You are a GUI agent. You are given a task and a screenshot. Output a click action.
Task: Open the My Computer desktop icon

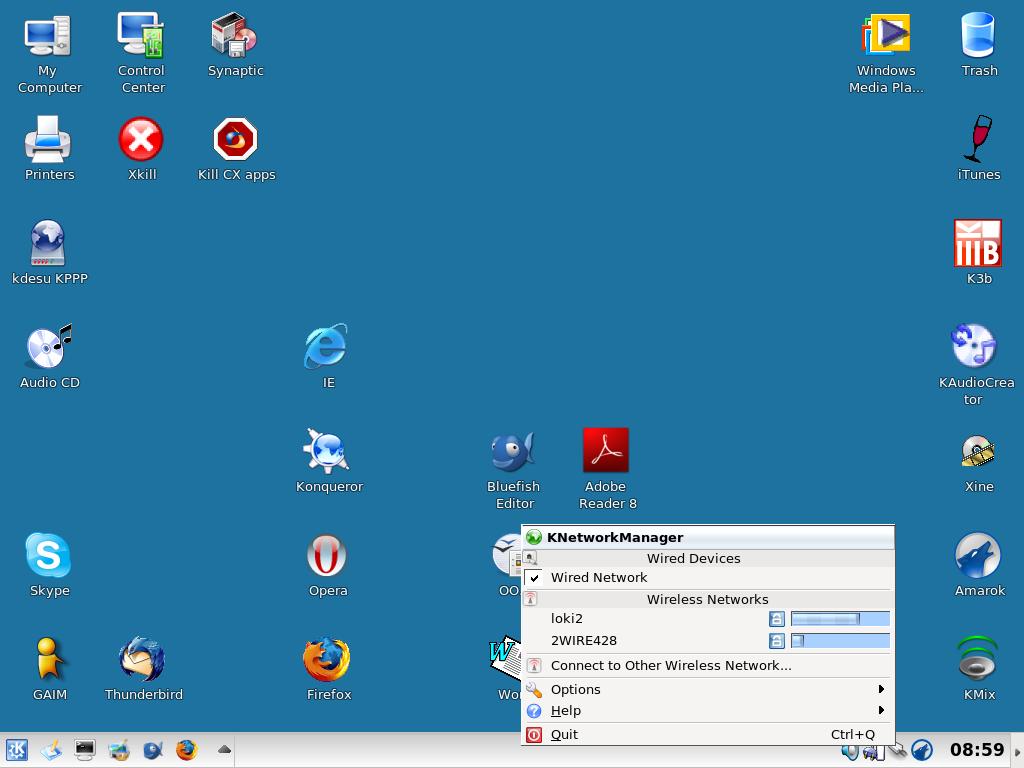pyautogui.click(x=48, y=54)
